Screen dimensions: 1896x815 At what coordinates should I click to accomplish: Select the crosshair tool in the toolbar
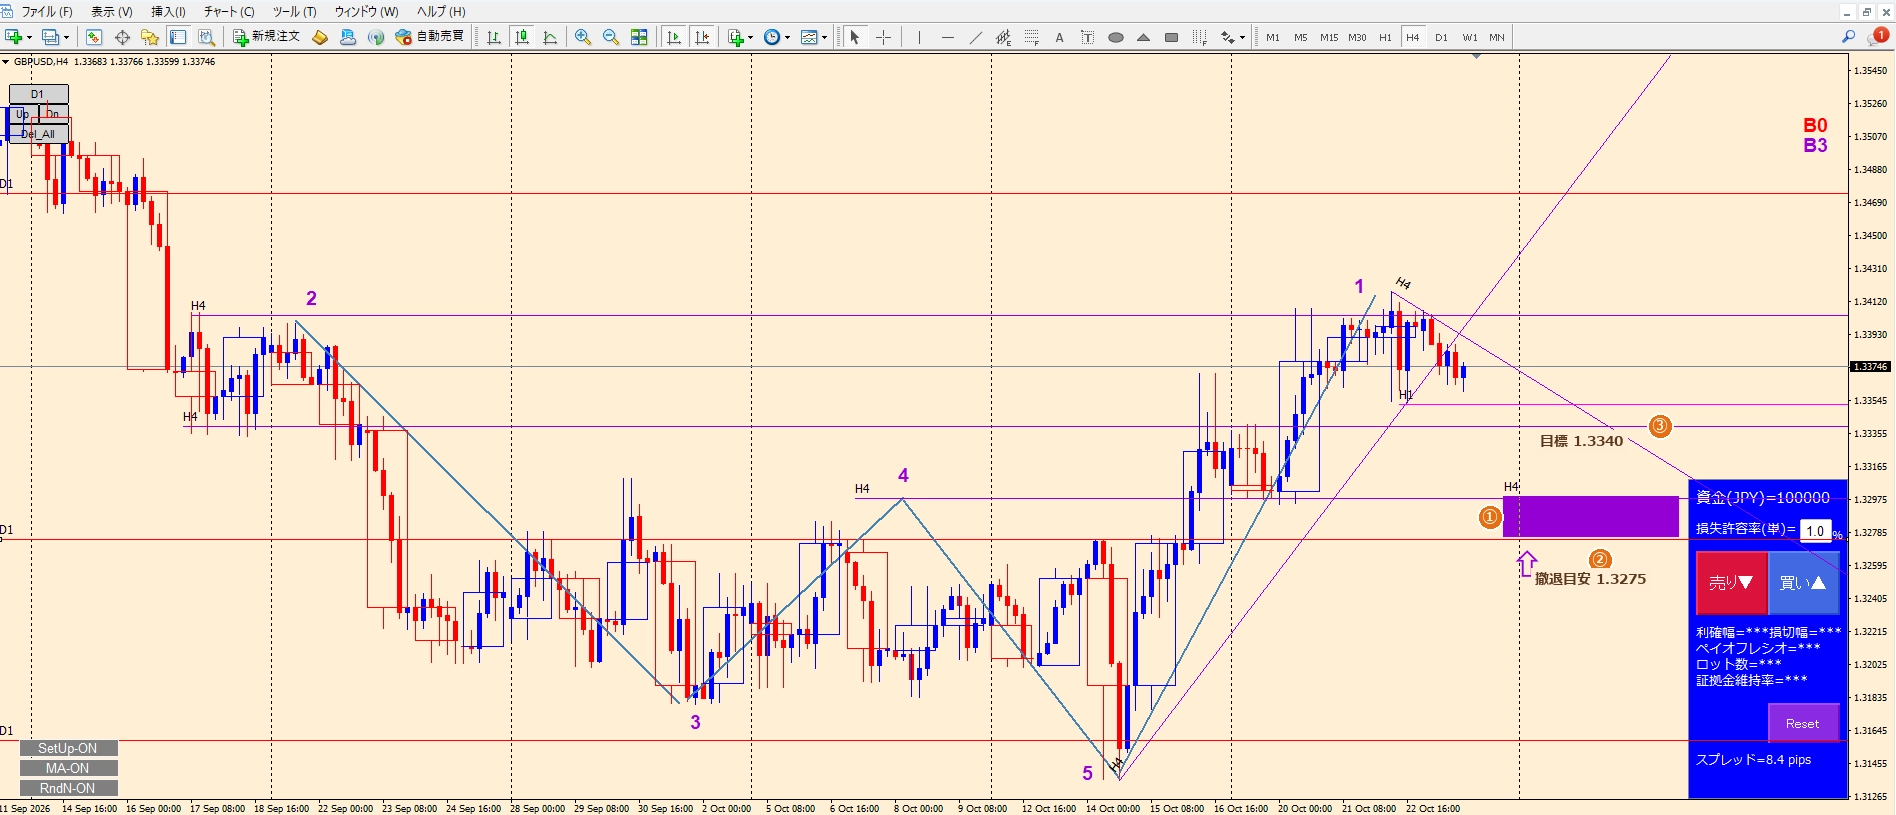(884, 37)
